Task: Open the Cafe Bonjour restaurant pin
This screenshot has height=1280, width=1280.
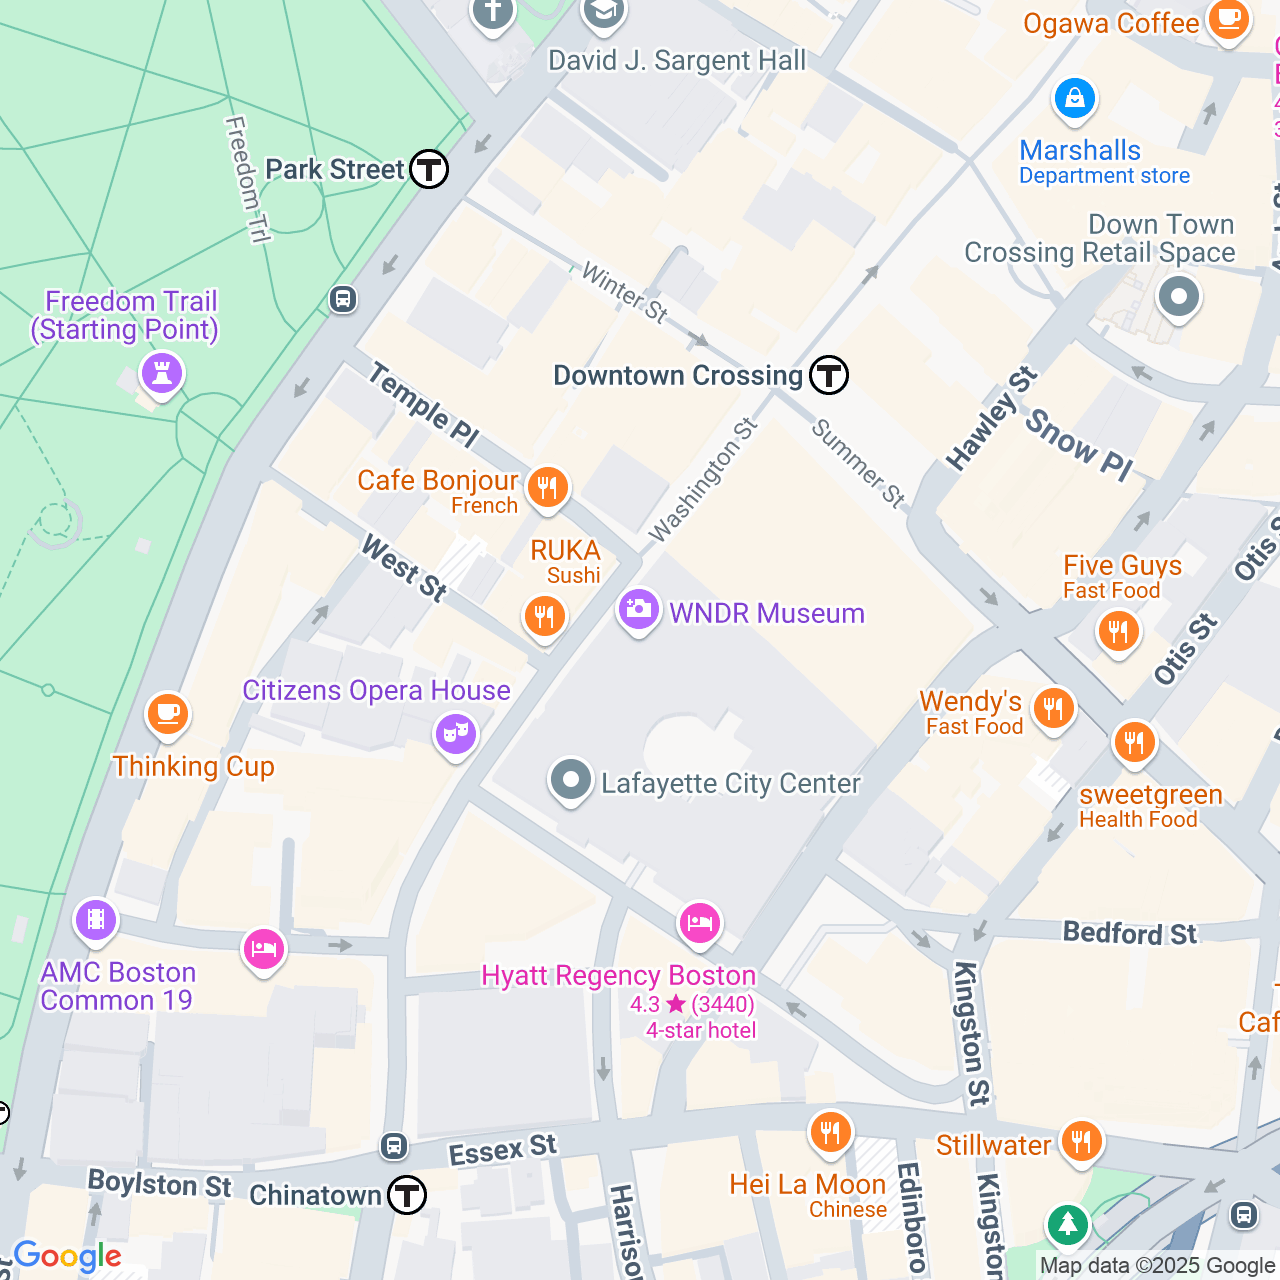Action: [547, 489]
